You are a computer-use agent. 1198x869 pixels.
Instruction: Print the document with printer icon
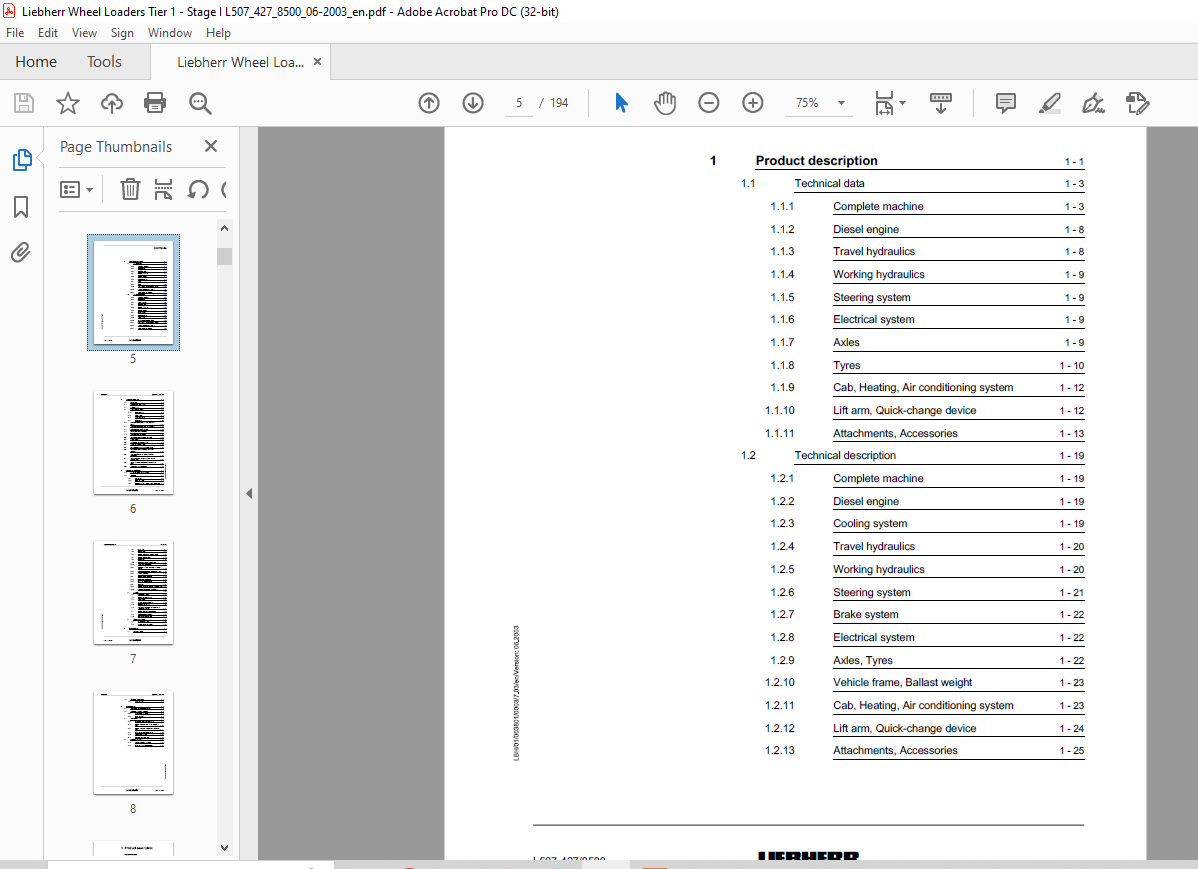point(155,103)
